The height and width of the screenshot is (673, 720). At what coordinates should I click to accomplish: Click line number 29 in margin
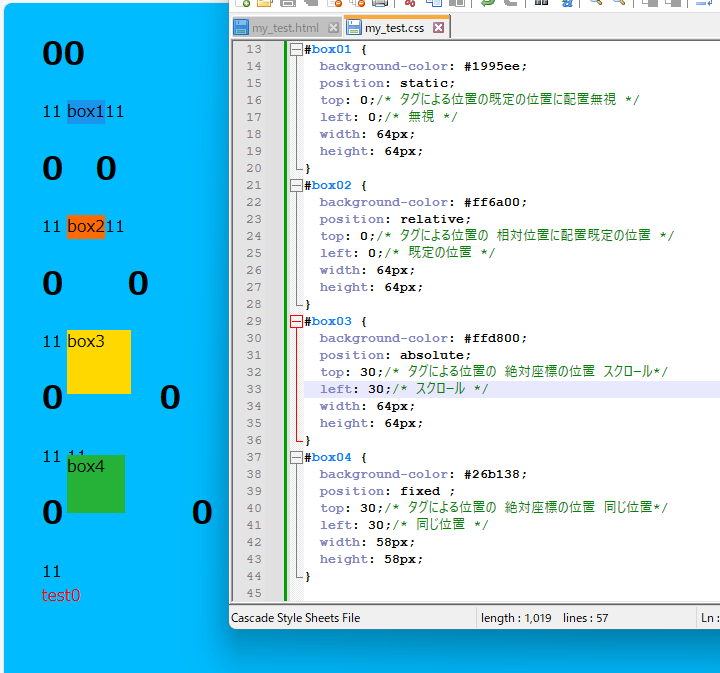(253, 321)
